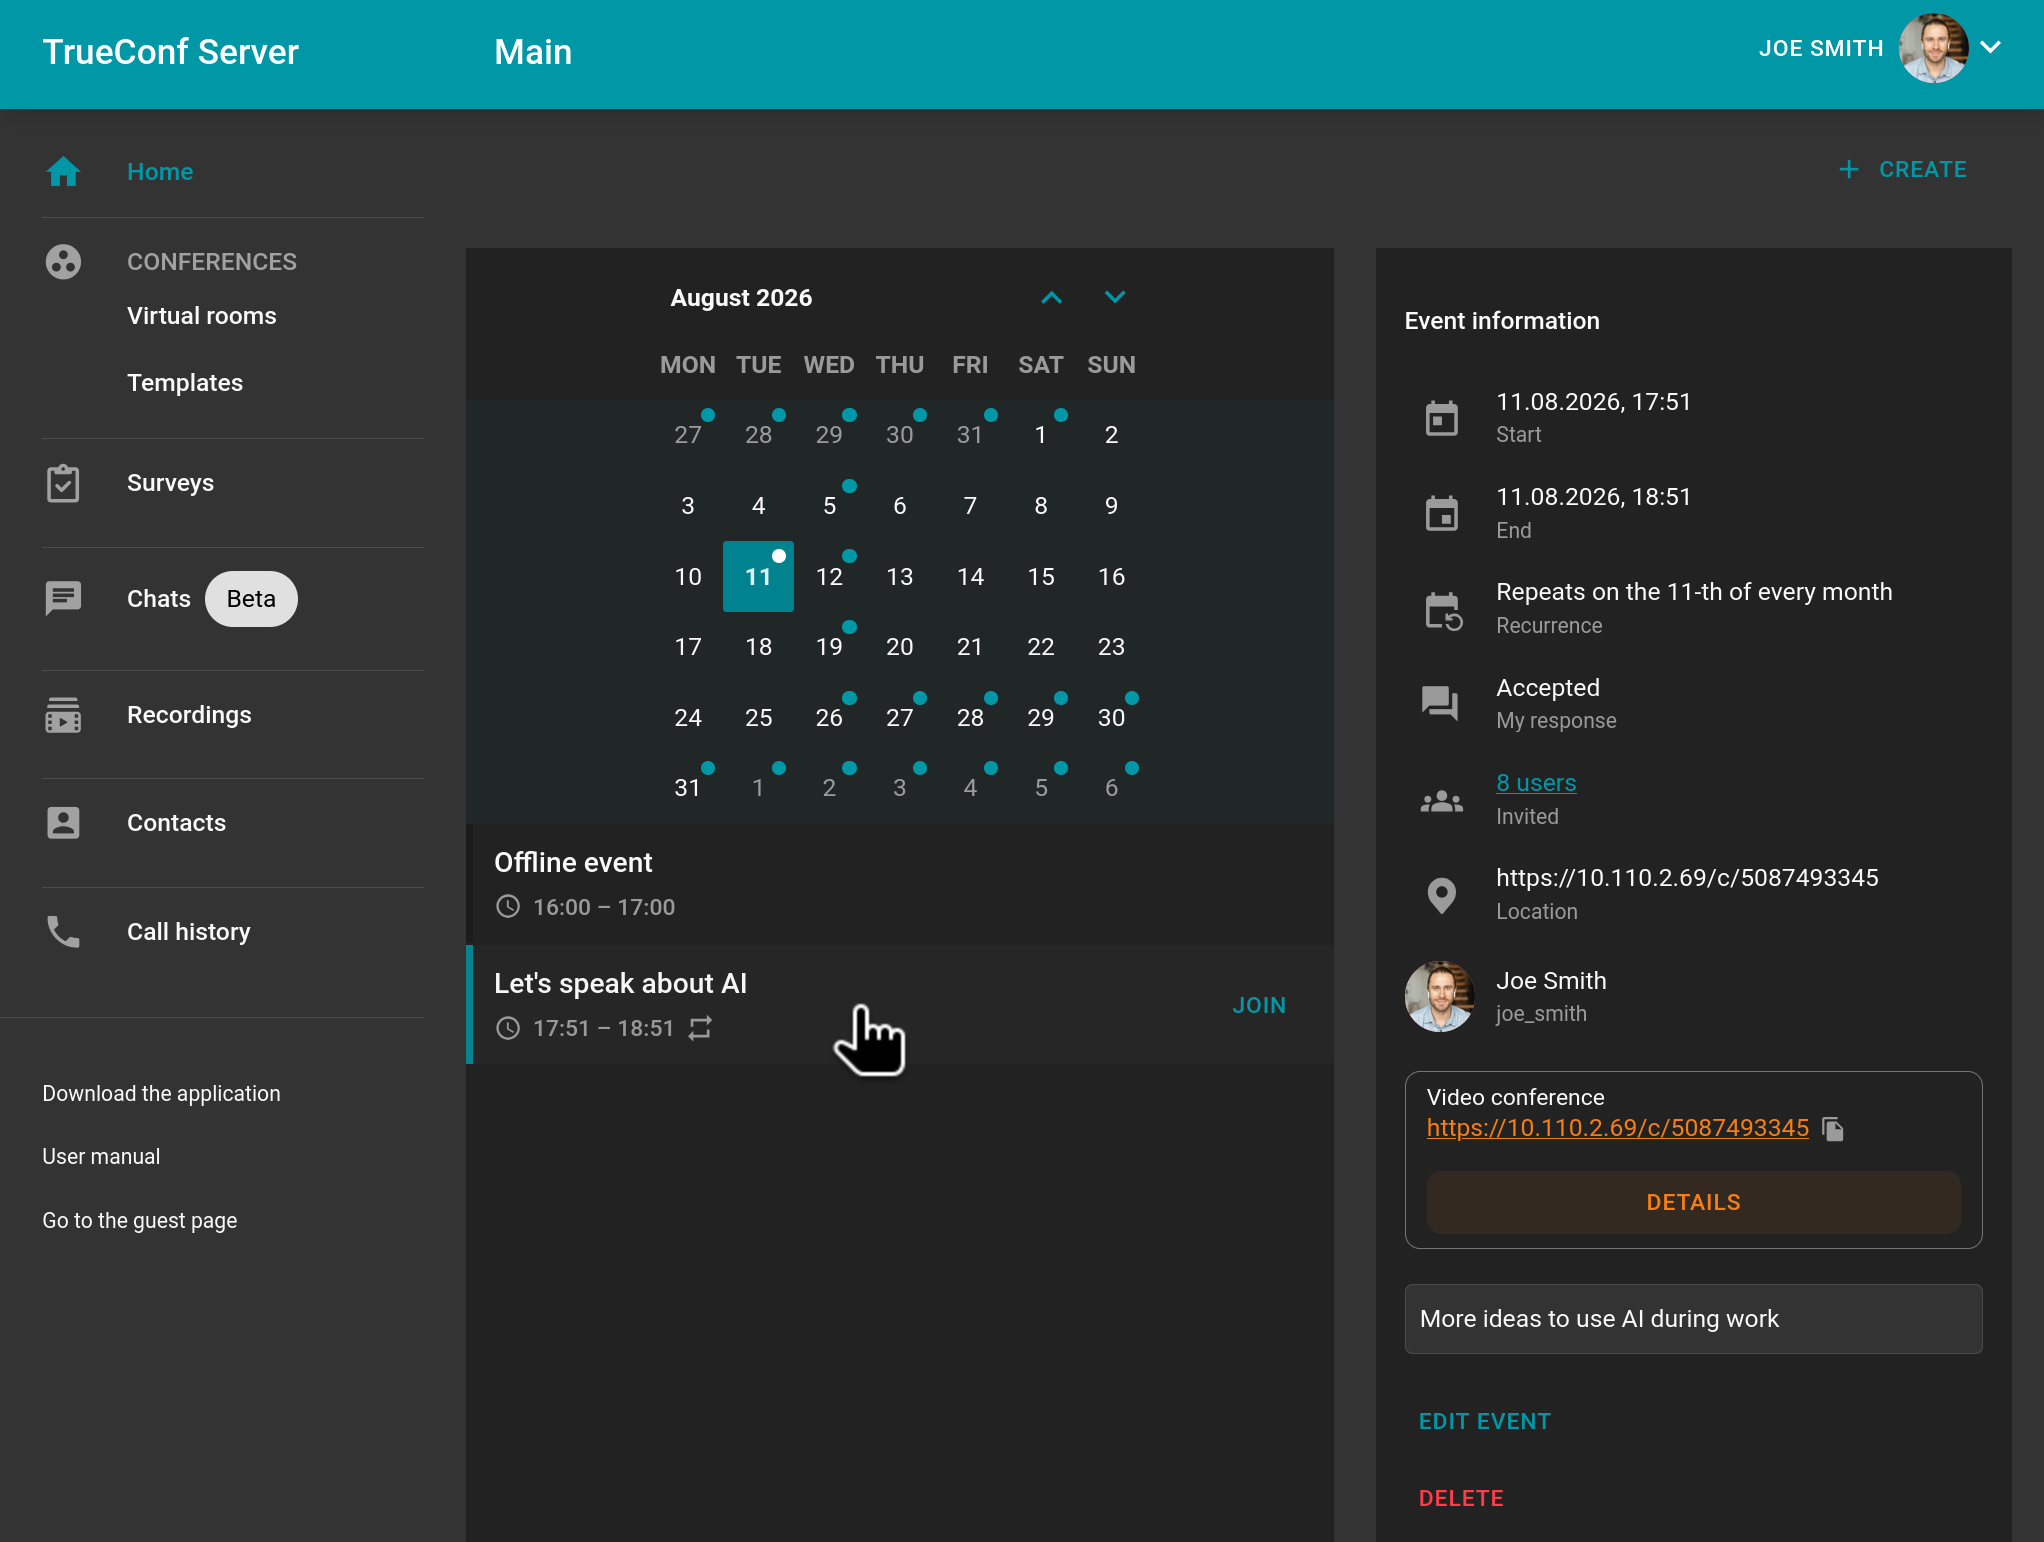Select August 19 in the calendar
This screenshot has width=2044, height=1542.
pos(829,647)
